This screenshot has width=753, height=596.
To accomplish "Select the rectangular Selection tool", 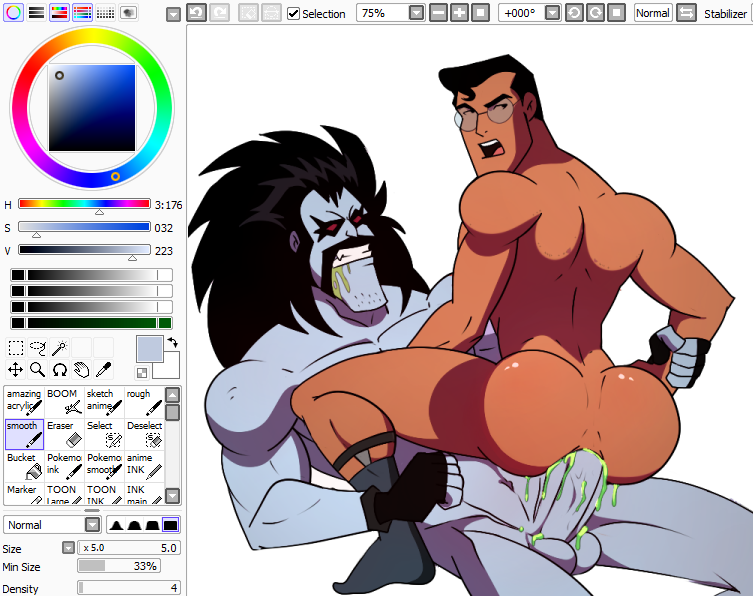I will point(16,348).
